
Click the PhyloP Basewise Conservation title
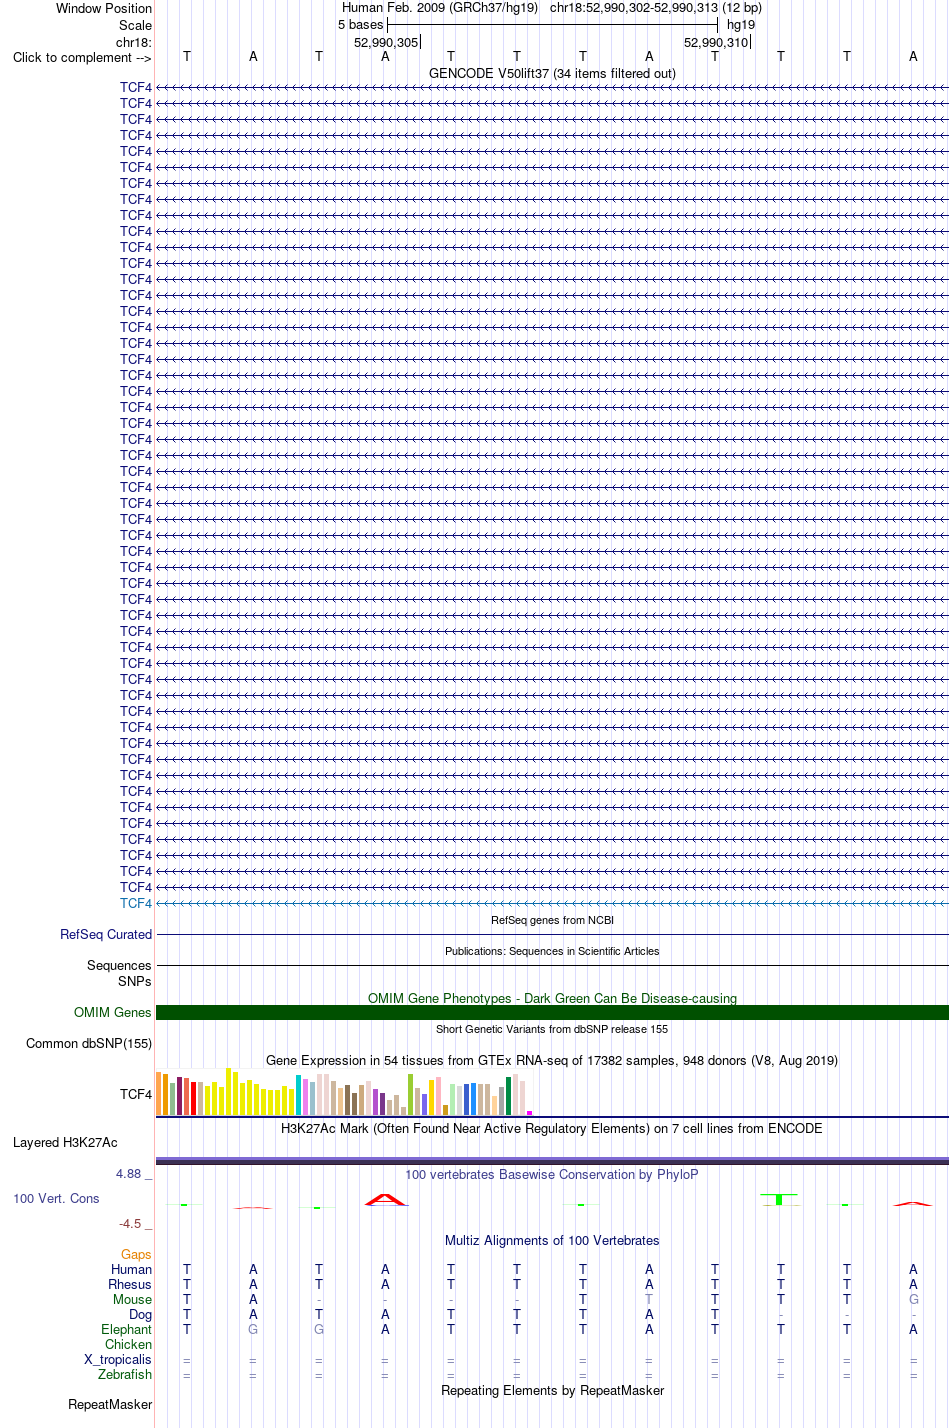pos(552,1174)
